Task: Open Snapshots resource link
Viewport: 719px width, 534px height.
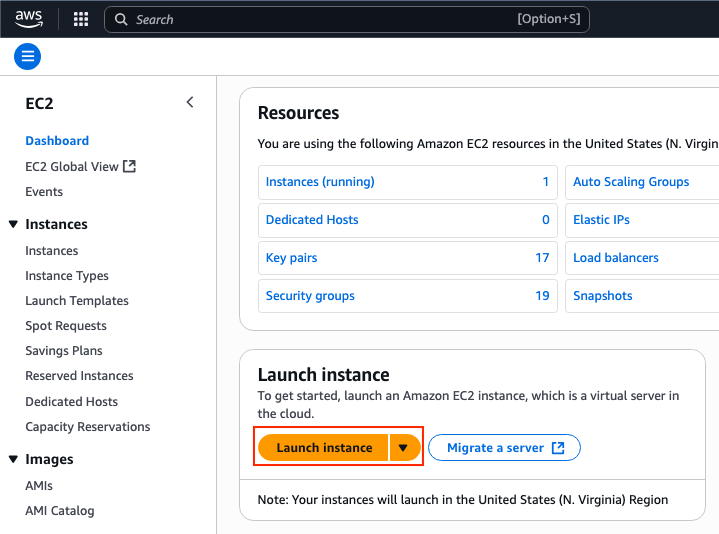Action: click(x=603, y=296)
